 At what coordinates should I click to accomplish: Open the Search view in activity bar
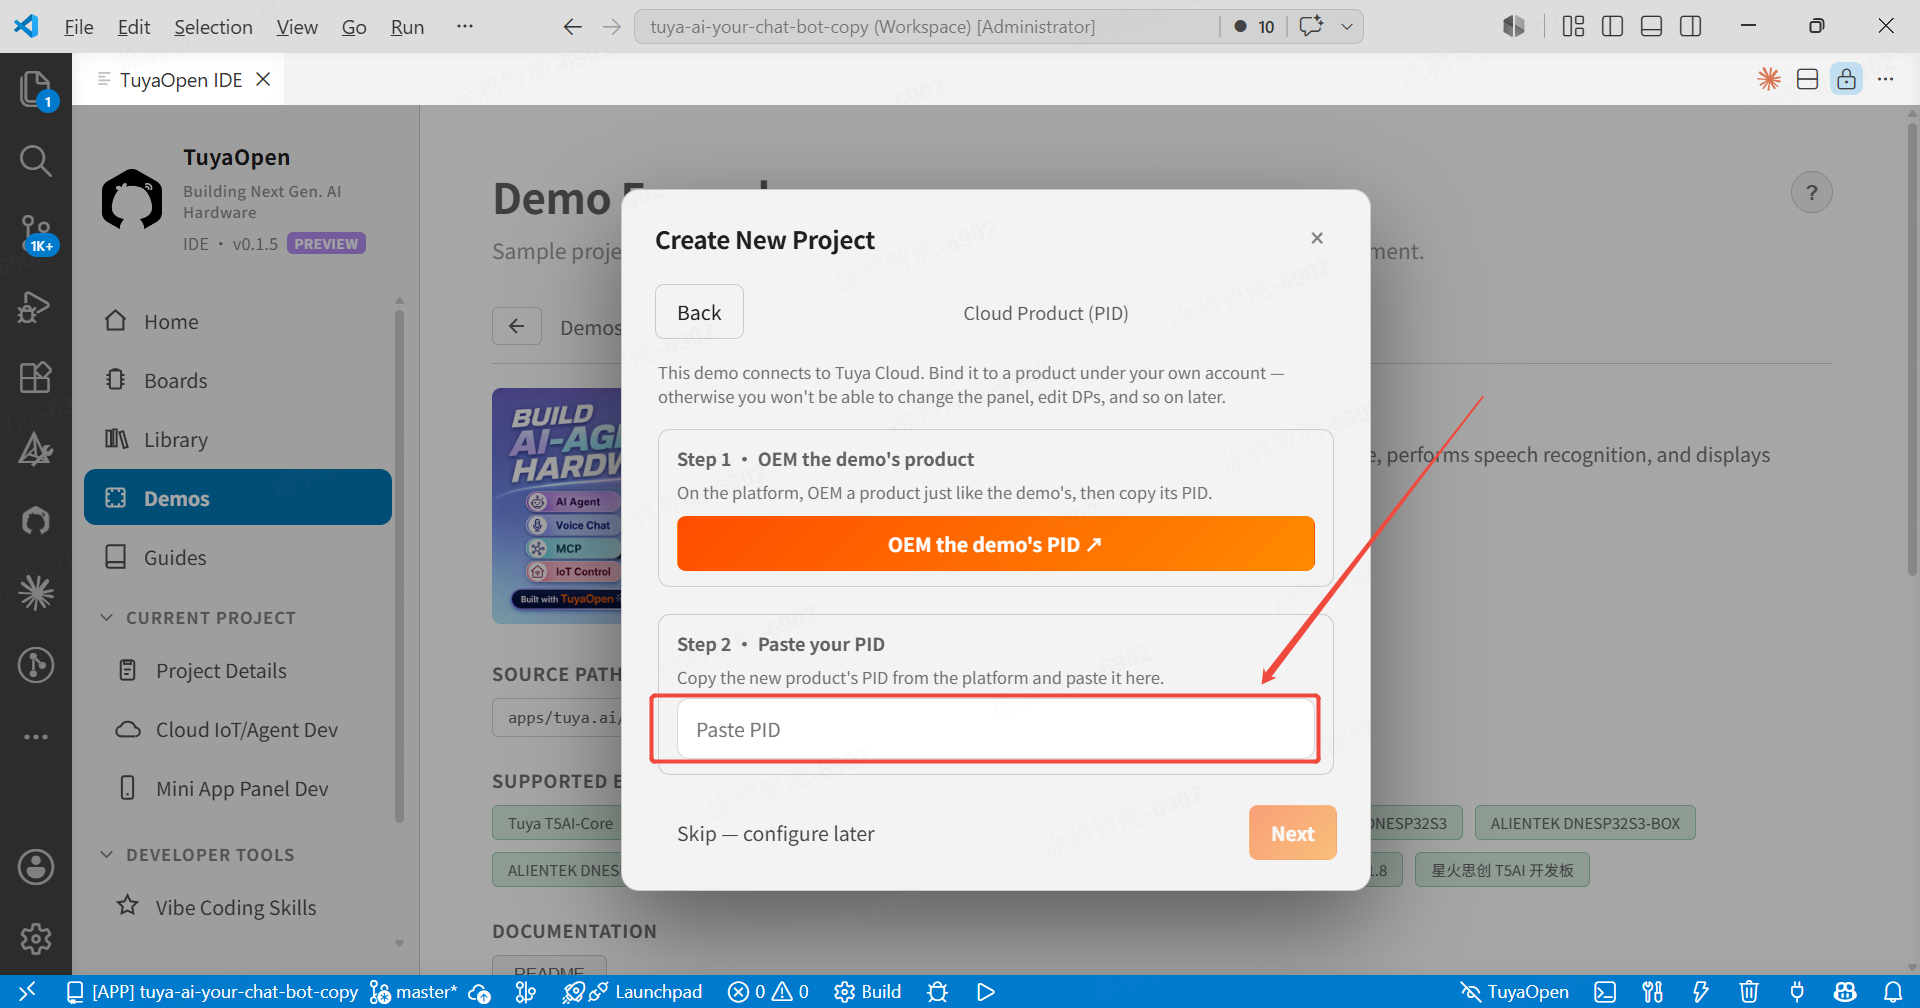click(x=35, y=160)
